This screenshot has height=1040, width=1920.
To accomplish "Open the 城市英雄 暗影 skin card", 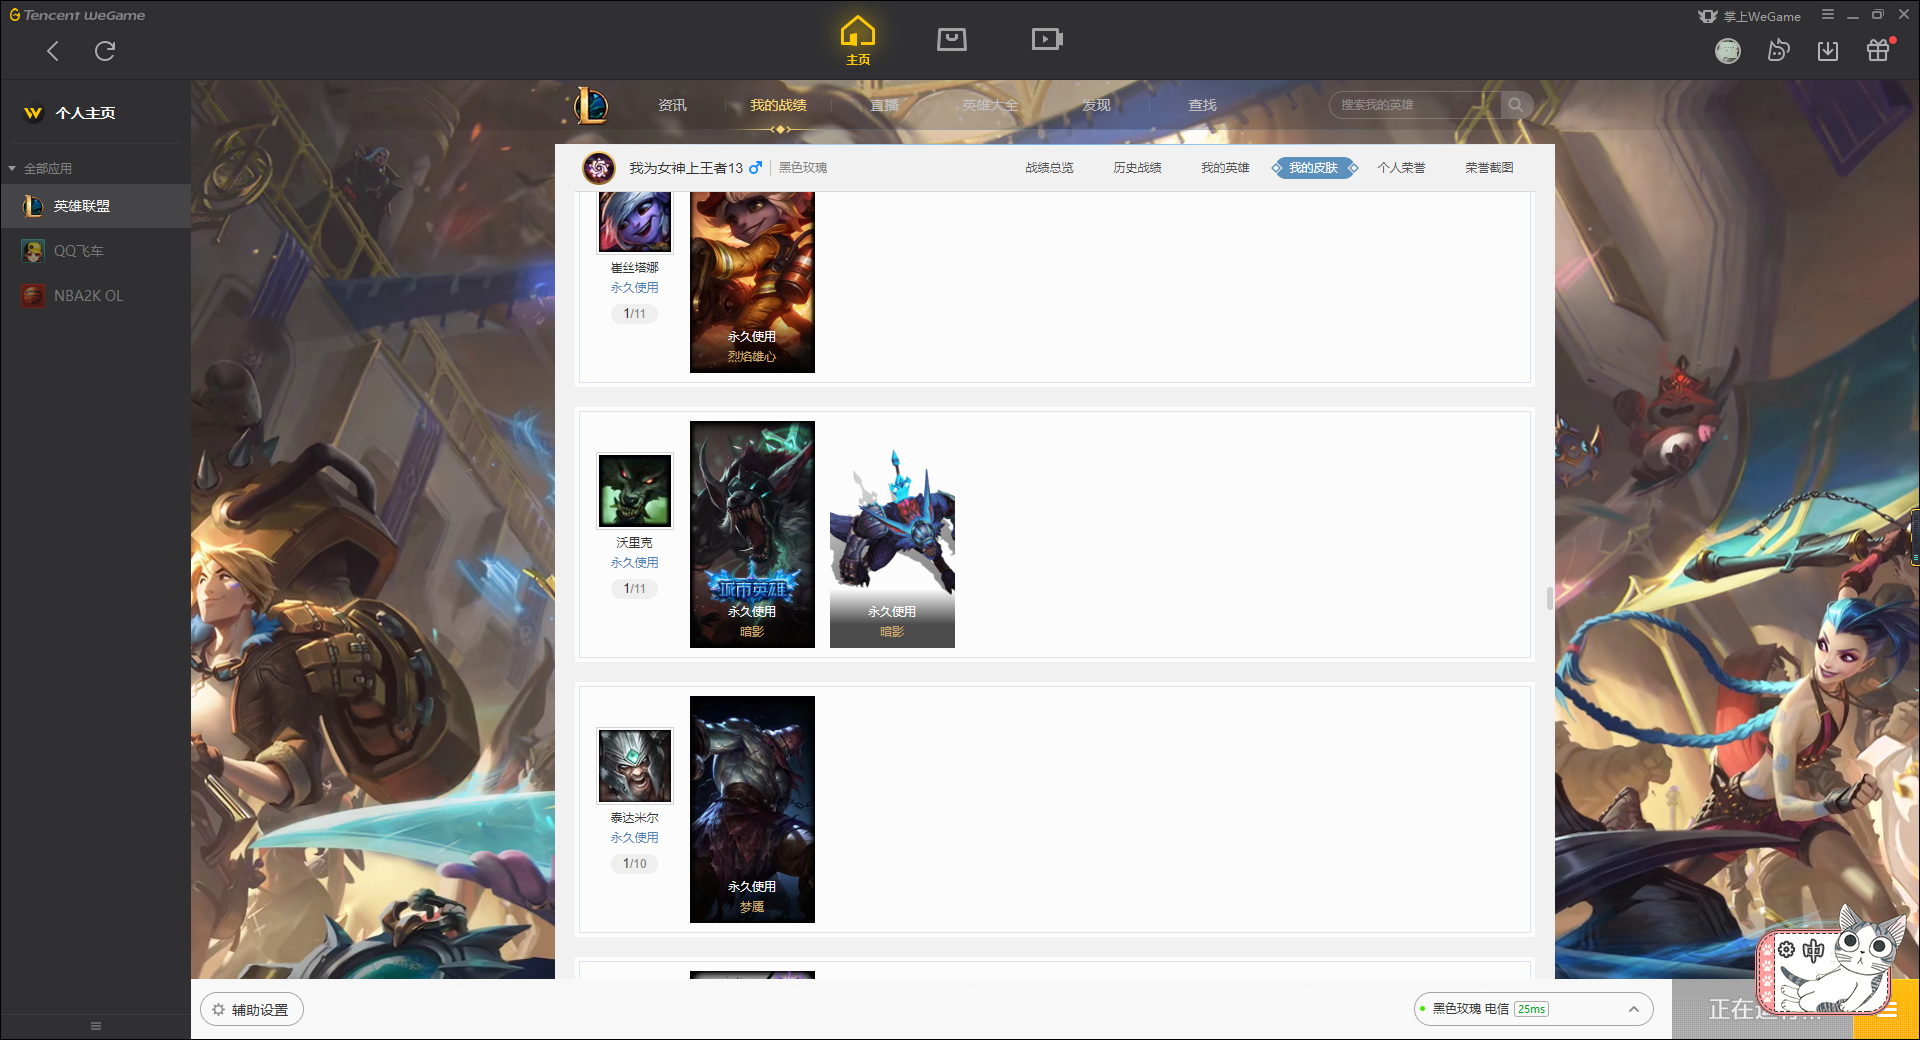I will tap(752, 534).
